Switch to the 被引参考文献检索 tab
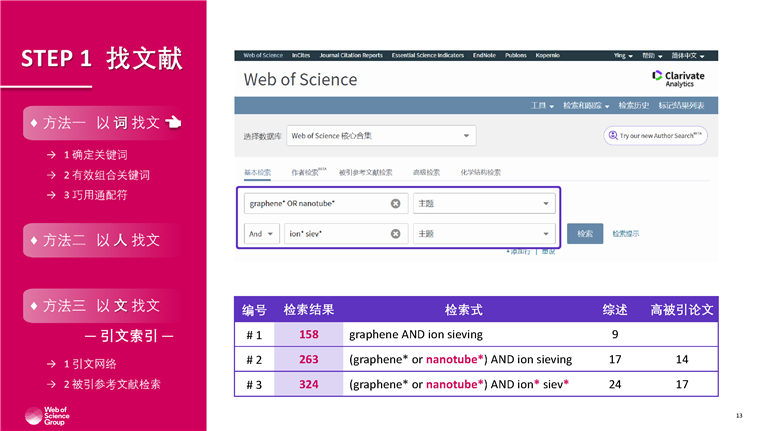The height and width of the screenshot is (431, 768). coord(365,172)
